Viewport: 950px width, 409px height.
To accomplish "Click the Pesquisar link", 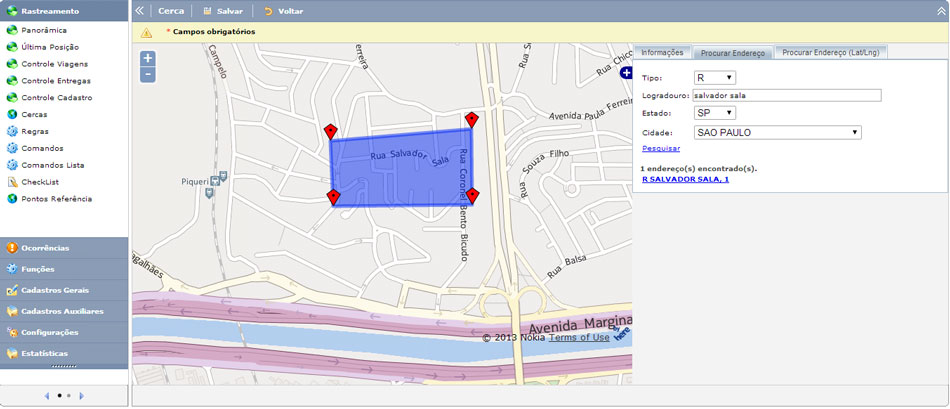I will click(x=661, y=148).
